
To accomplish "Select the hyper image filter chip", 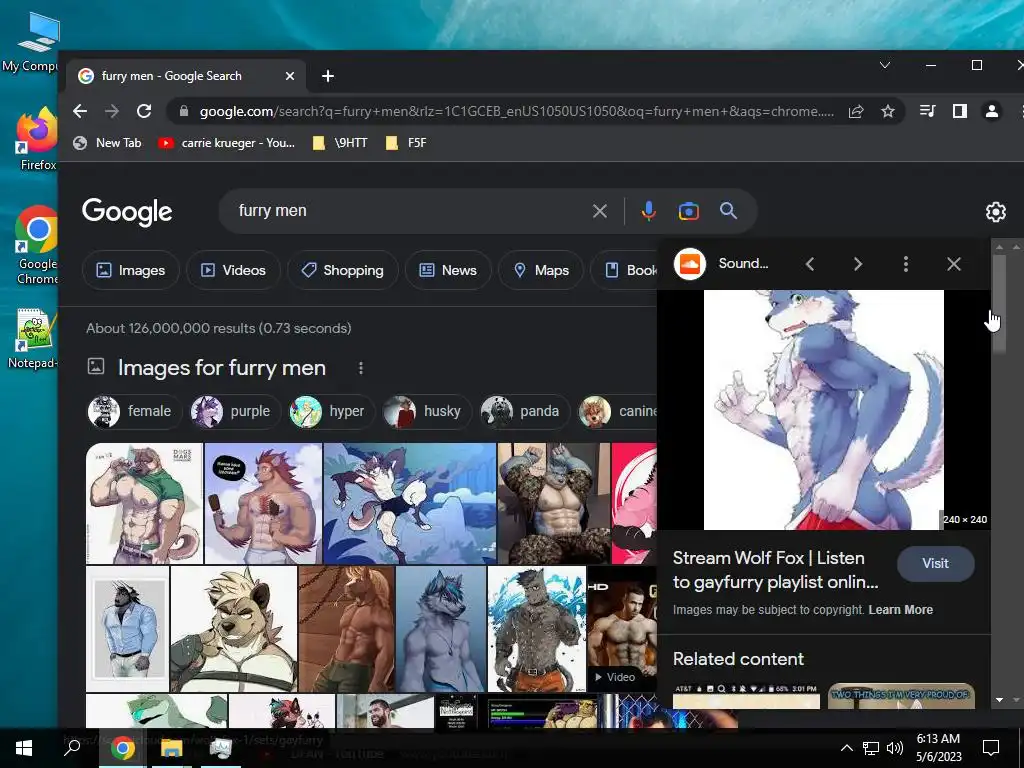I will [x=331, y=411].
